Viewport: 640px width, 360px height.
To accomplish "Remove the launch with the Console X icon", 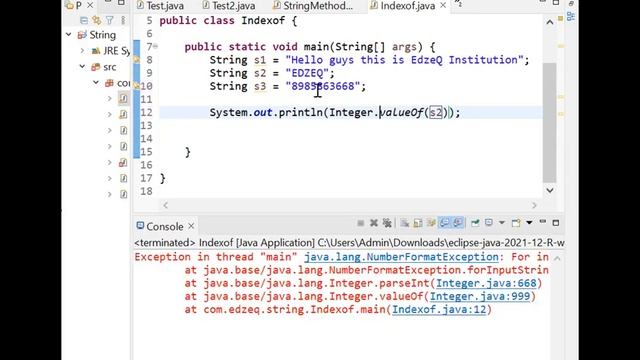I will (x=373, y=223).
